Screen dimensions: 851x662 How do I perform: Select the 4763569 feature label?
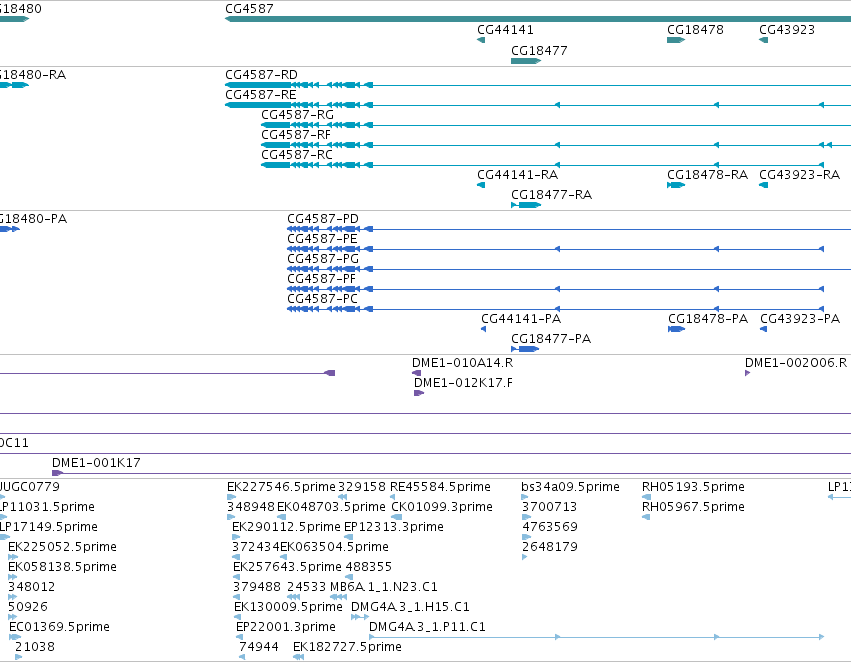[550, 527]
